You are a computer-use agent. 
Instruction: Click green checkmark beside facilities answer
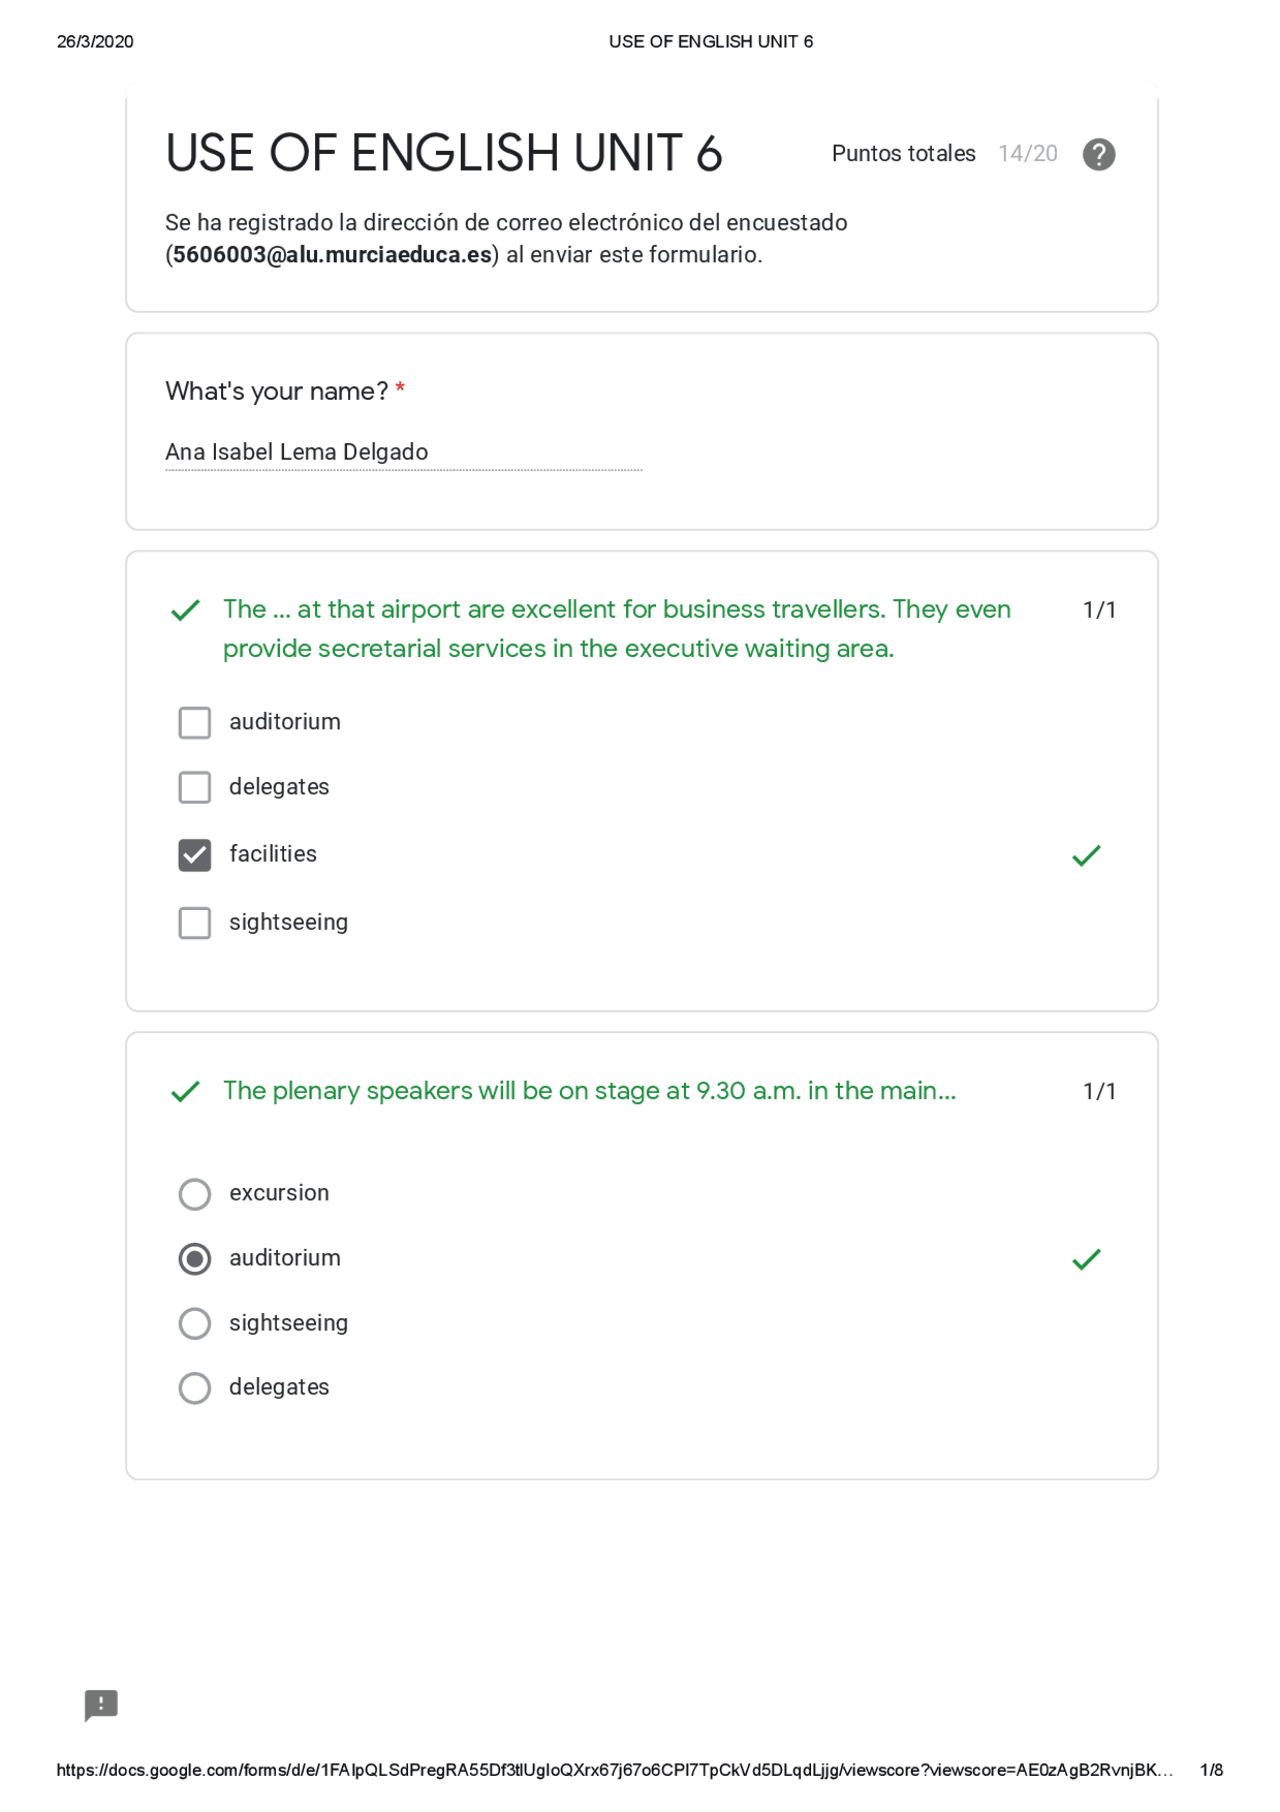[x=1086, y=856]
